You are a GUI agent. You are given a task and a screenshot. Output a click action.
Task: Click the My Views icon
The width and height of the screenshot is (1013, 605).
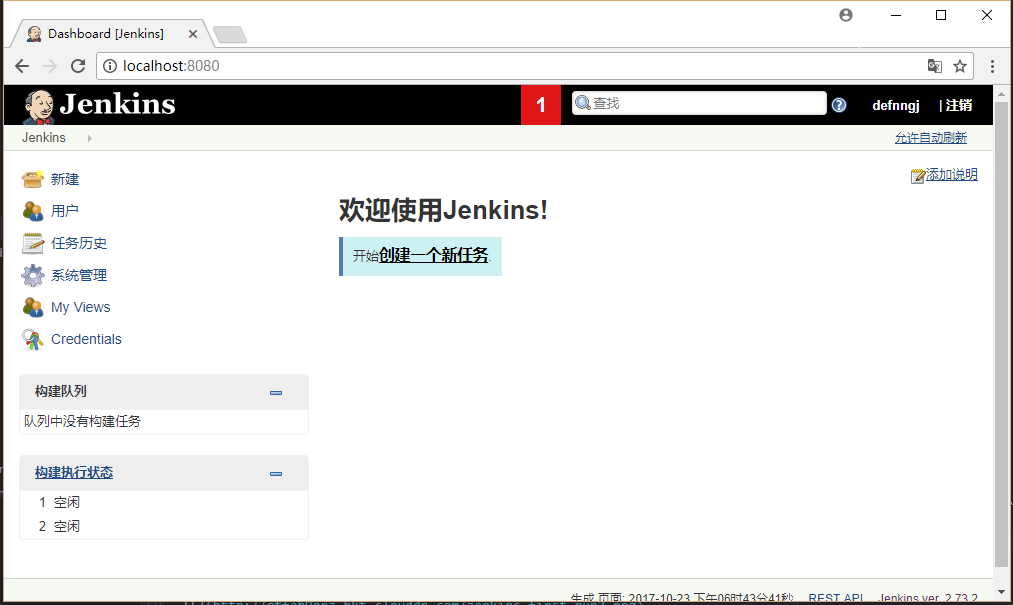(x=32, y=307)
